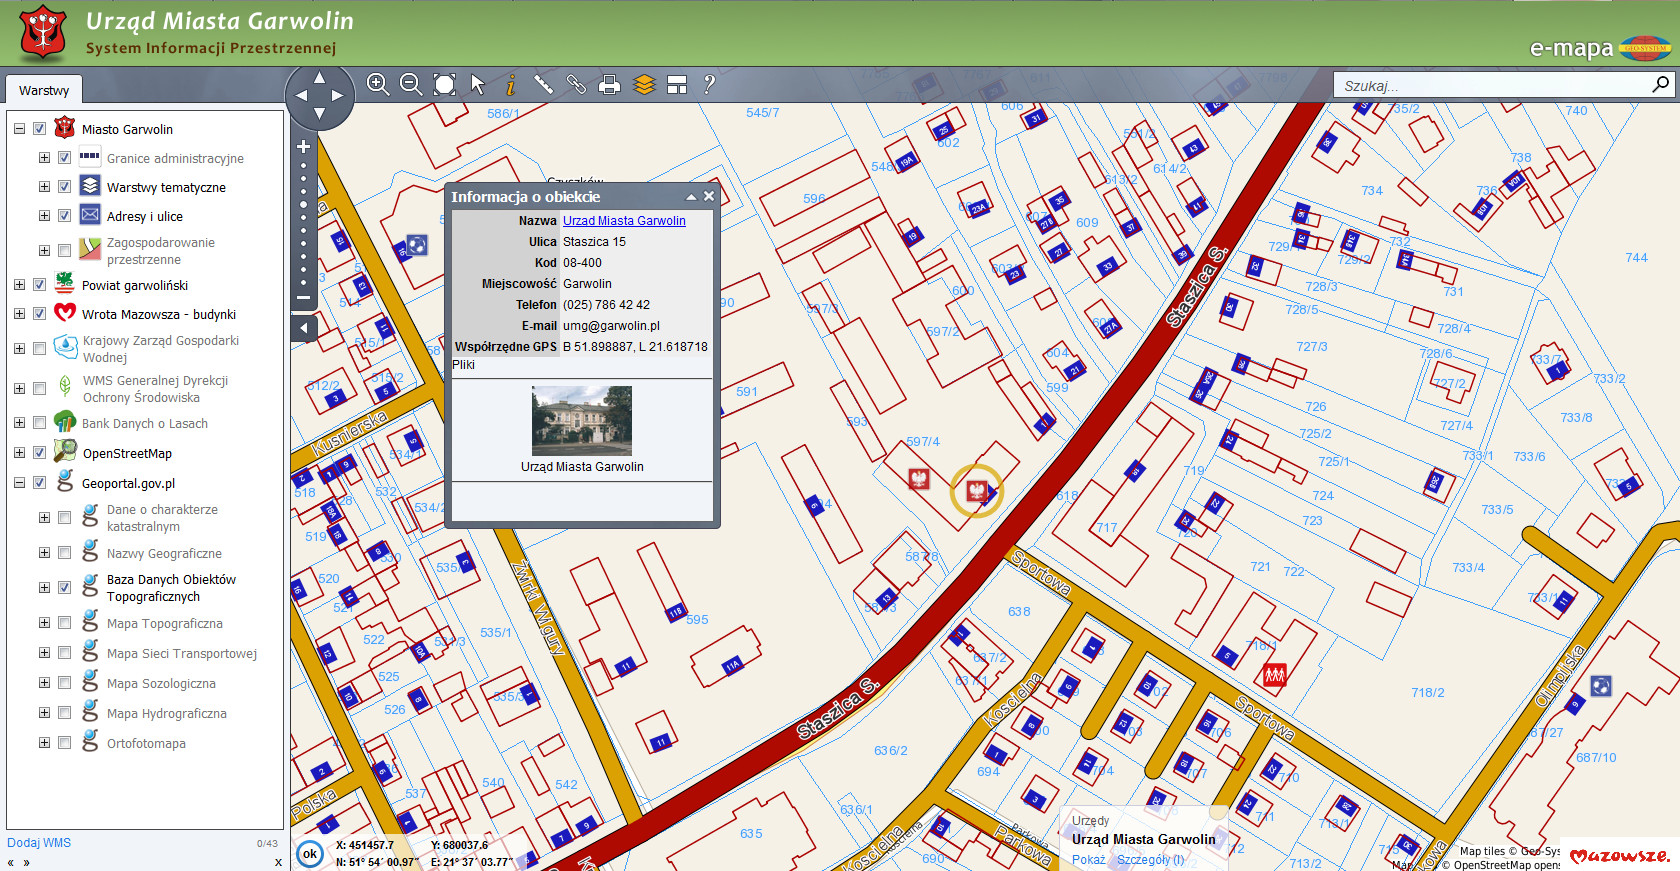
Task: Focus the Szukaj search field
Action: tap(1494, 85)
